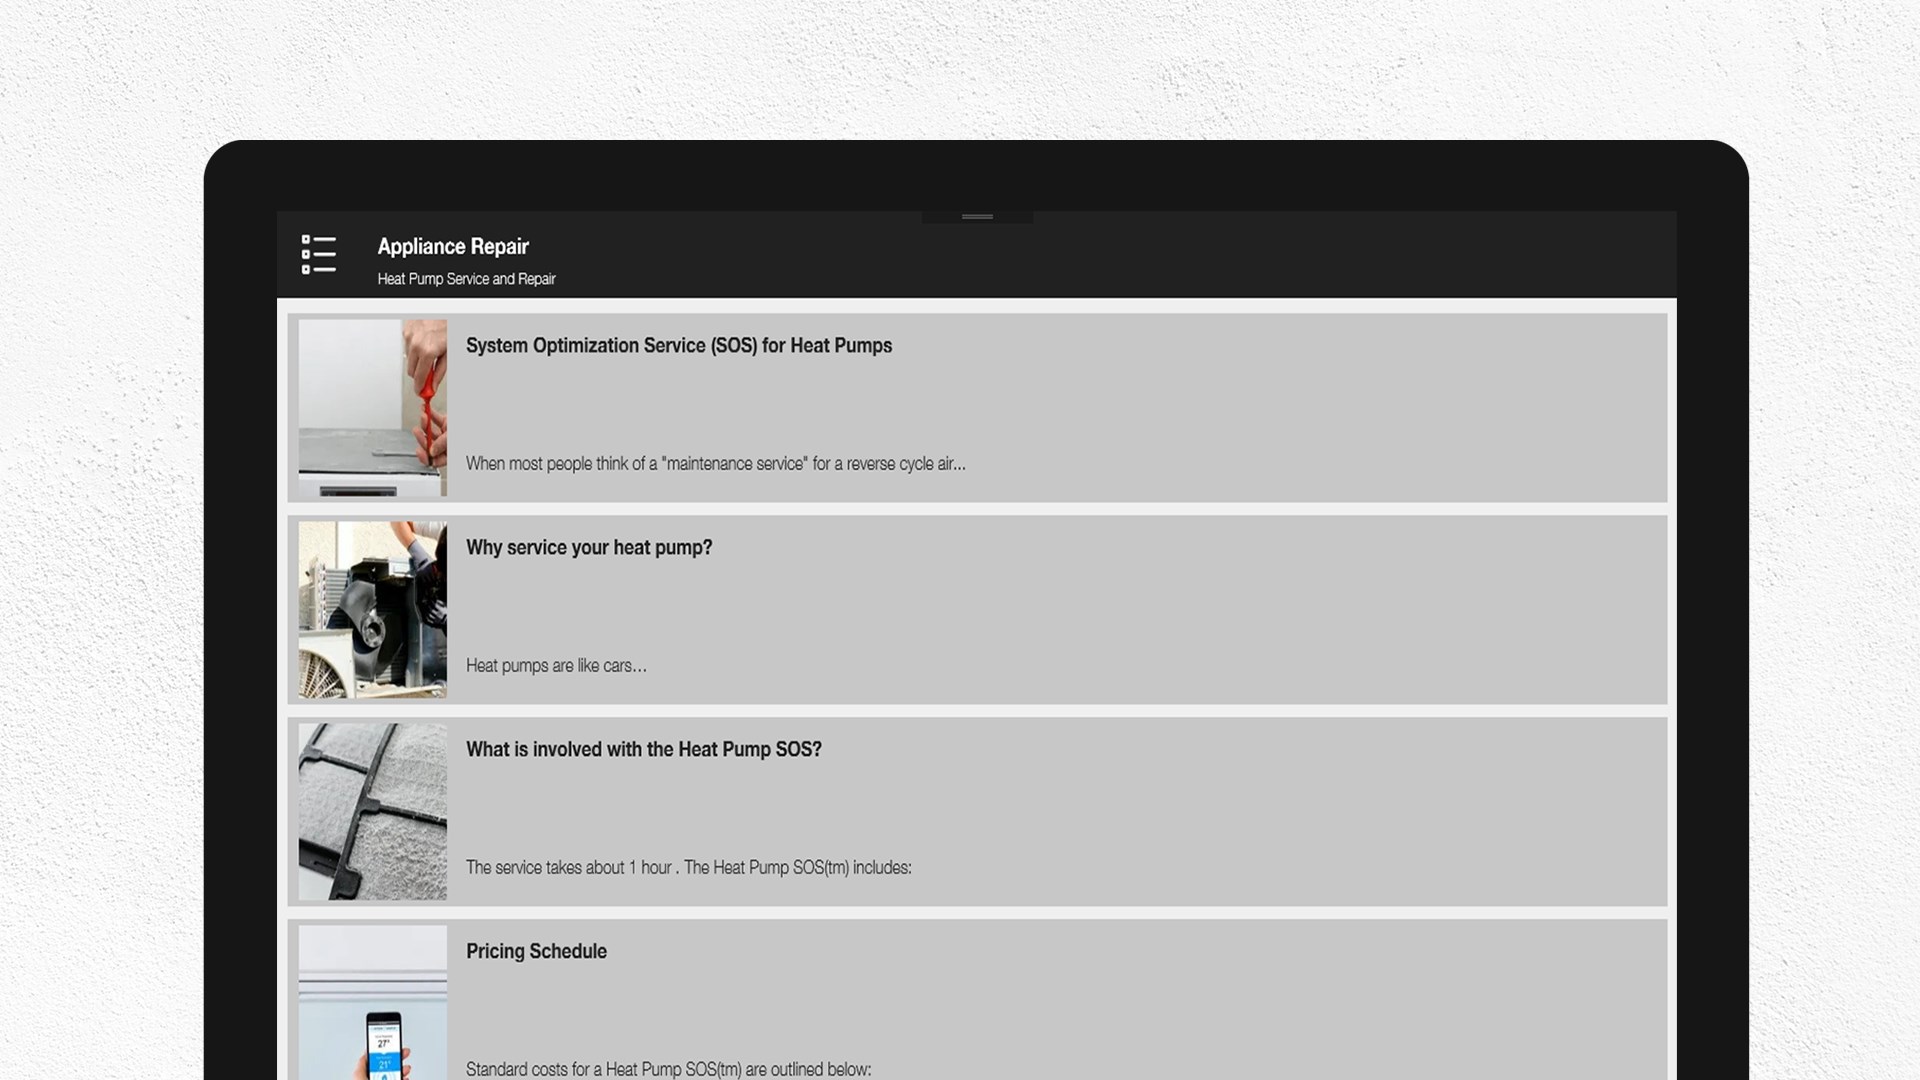The height and width of the screenshot is (1080, 1920).
Task: Click the 'When most people think' excerpt
Action: tap(716, 464)
